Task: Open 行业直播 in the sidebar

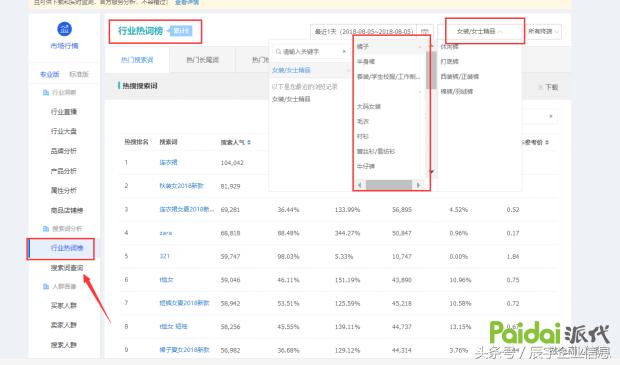Action: coord(64,112)
